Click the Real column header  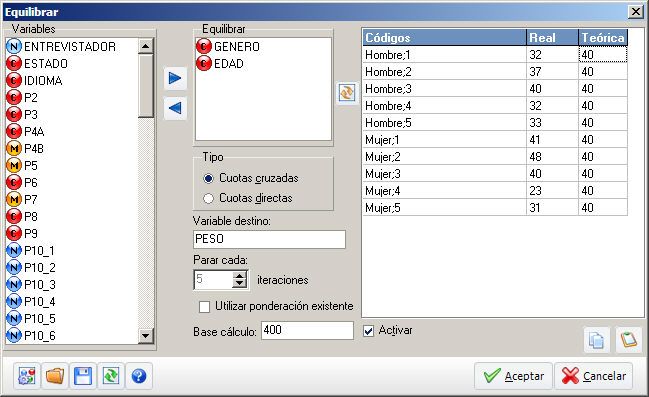[552, 37]
